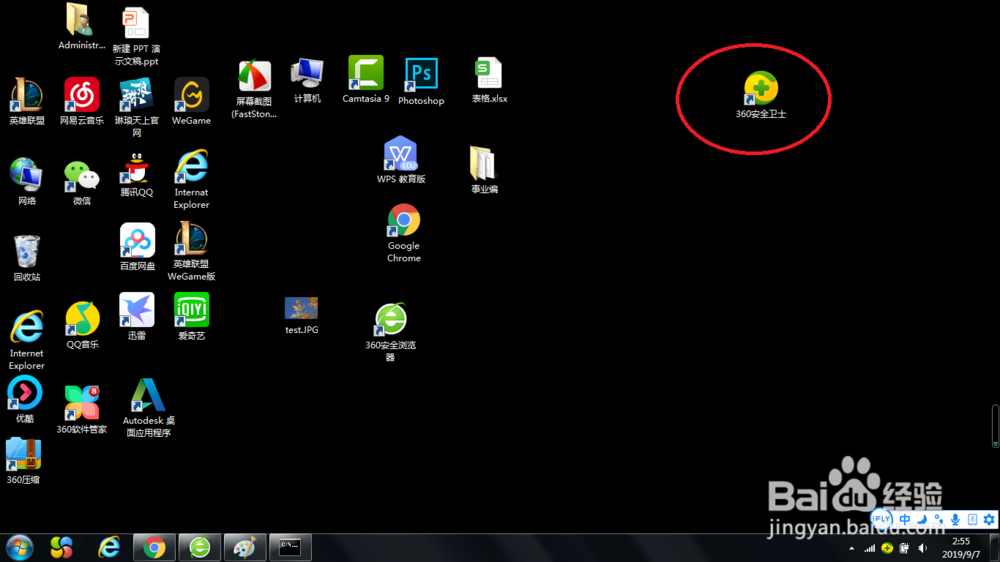Viewport: 1000px width, 562px height.
Task: Switch to Chrome window on the taskbar
Action: coord(154,547)
